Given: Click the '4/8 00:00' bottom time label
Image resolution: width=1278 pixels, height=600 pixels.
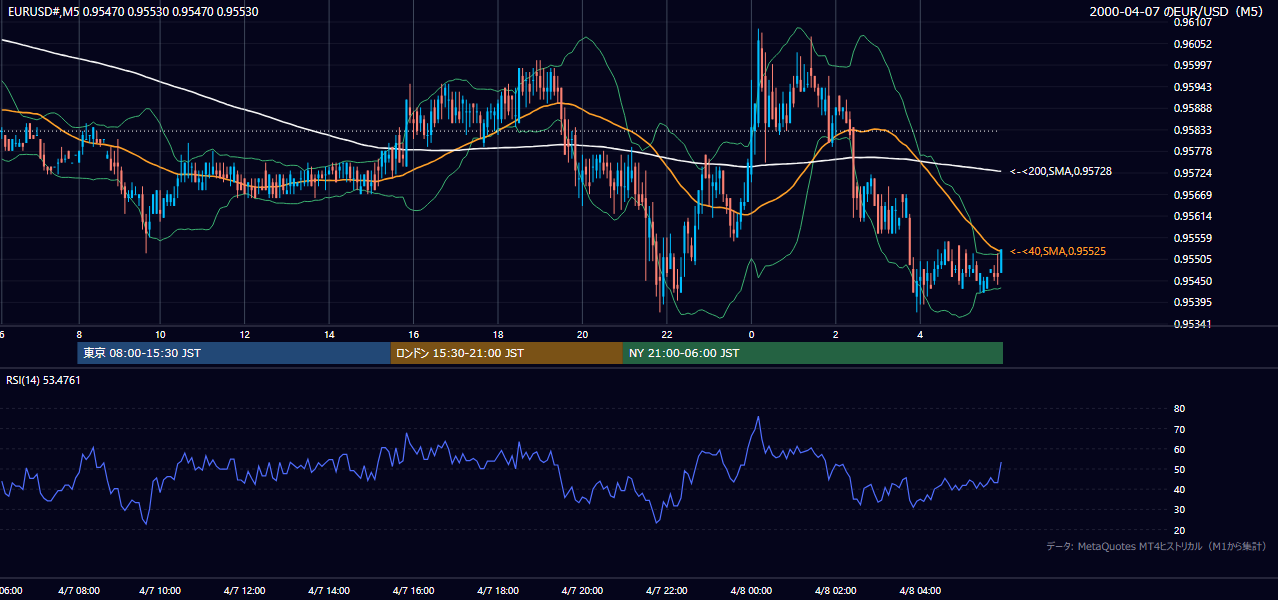Looking at the screenshot, I should pyautogui.click(x=752, y=591).
